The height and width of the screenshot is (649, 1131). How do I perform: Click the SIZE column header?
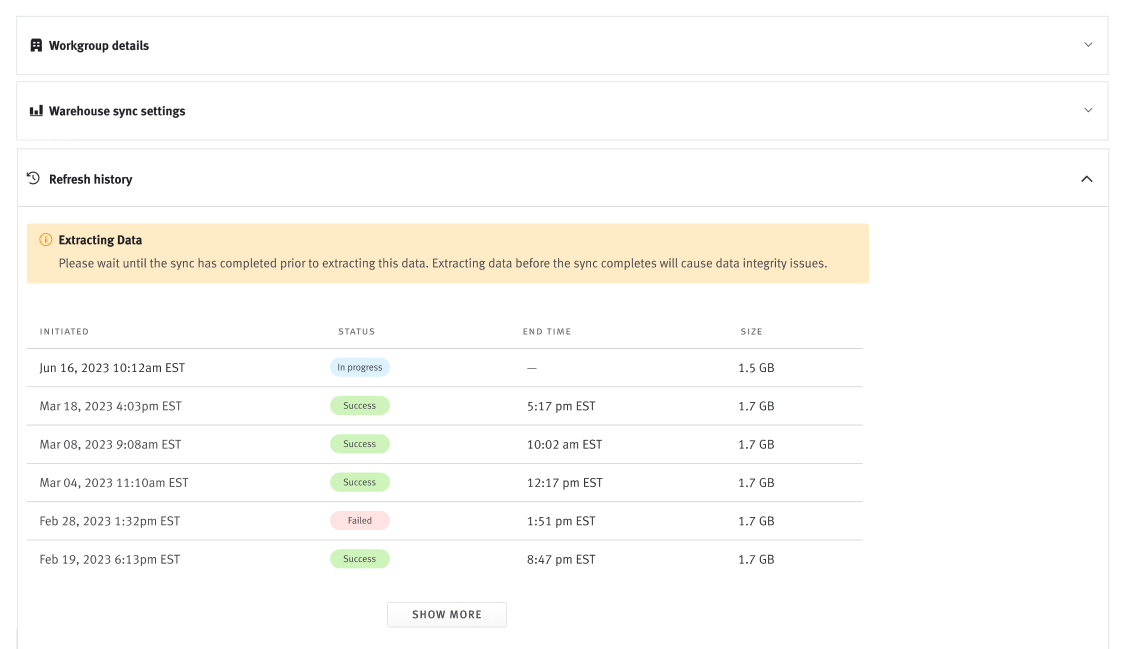click(752, 331)
